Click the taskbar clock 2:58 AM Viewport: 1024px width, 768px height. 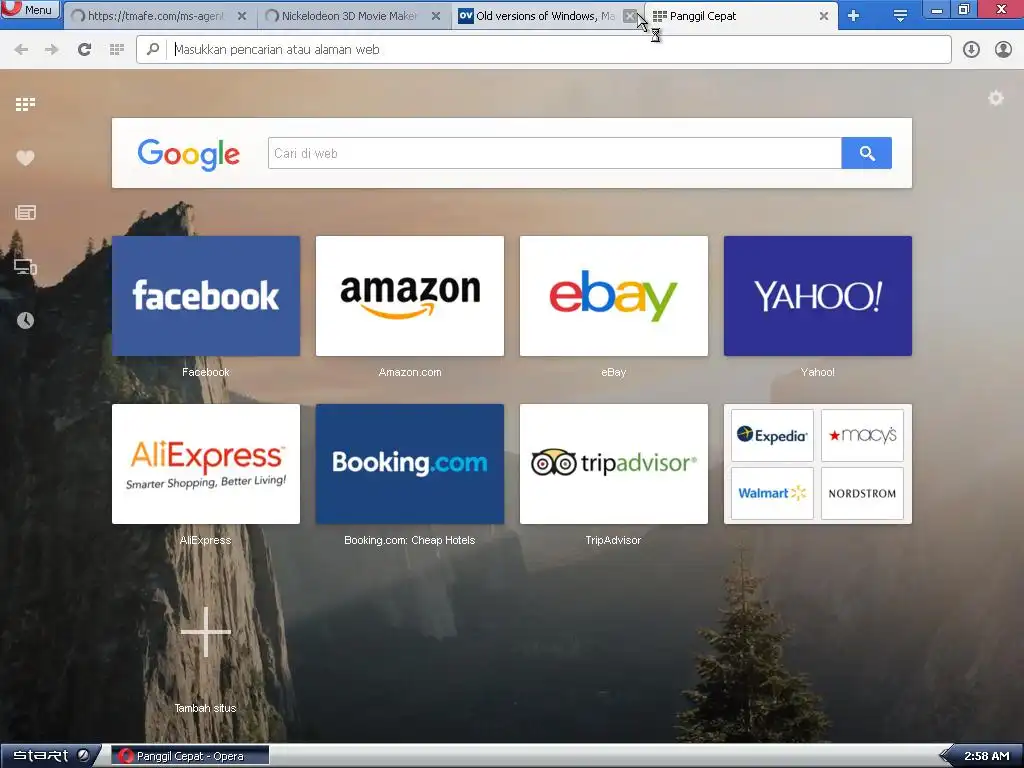click(x=987, y=756)
